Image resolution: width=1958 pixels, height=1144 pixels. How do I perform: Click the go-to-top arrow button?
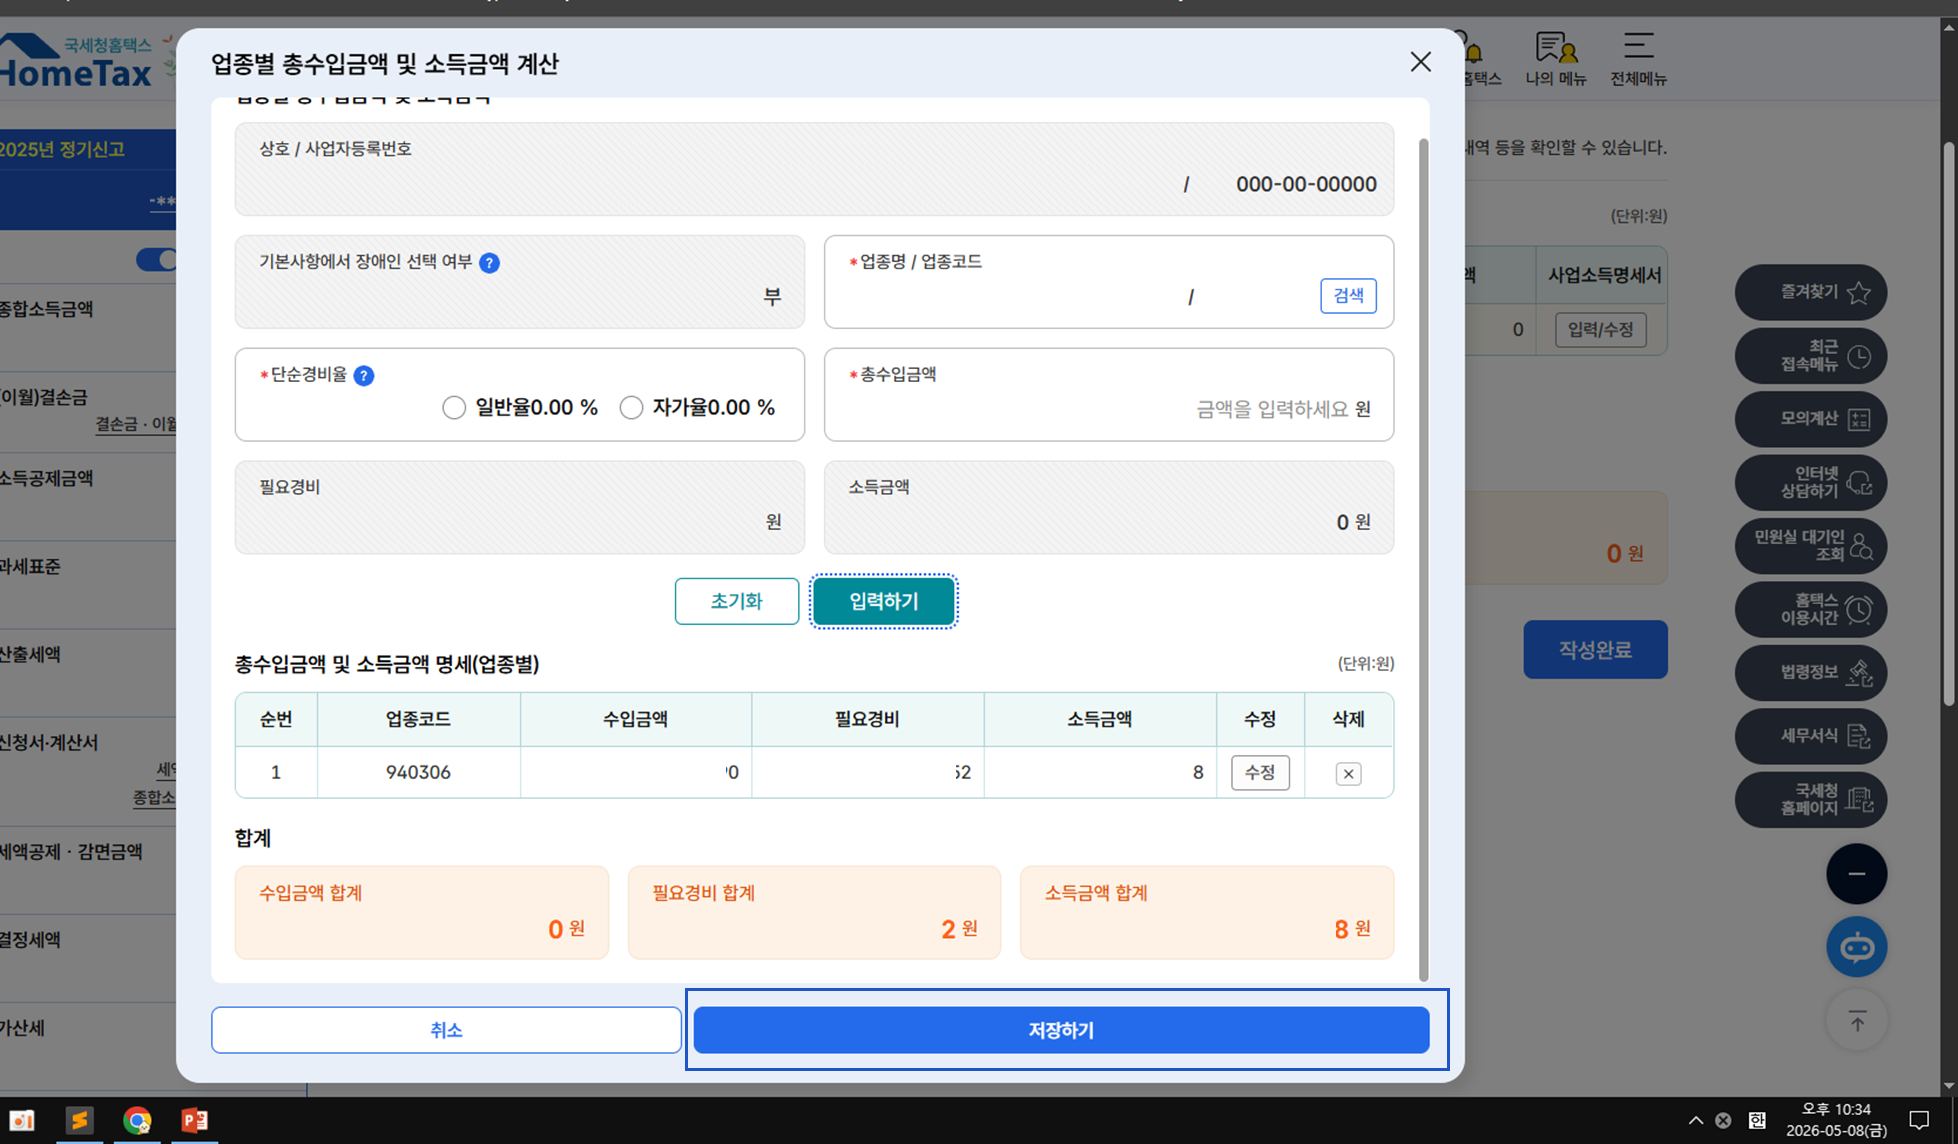pos(1857,1021)
